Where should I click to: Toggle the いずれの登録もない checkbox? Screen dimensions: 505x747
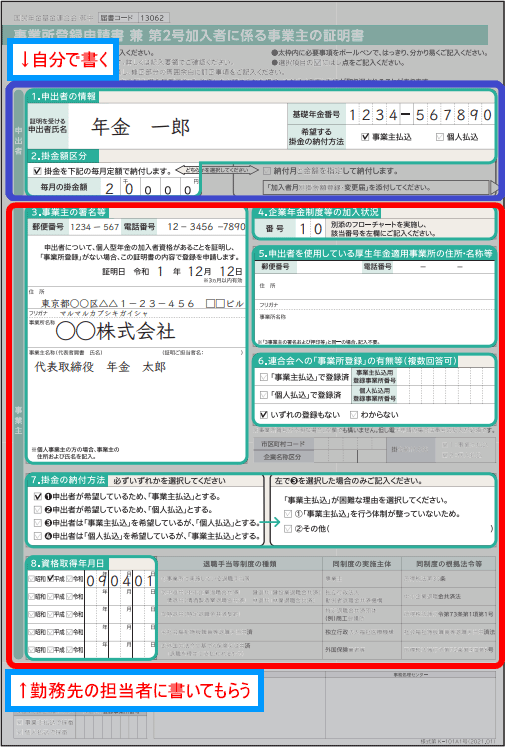pos(264,415)
